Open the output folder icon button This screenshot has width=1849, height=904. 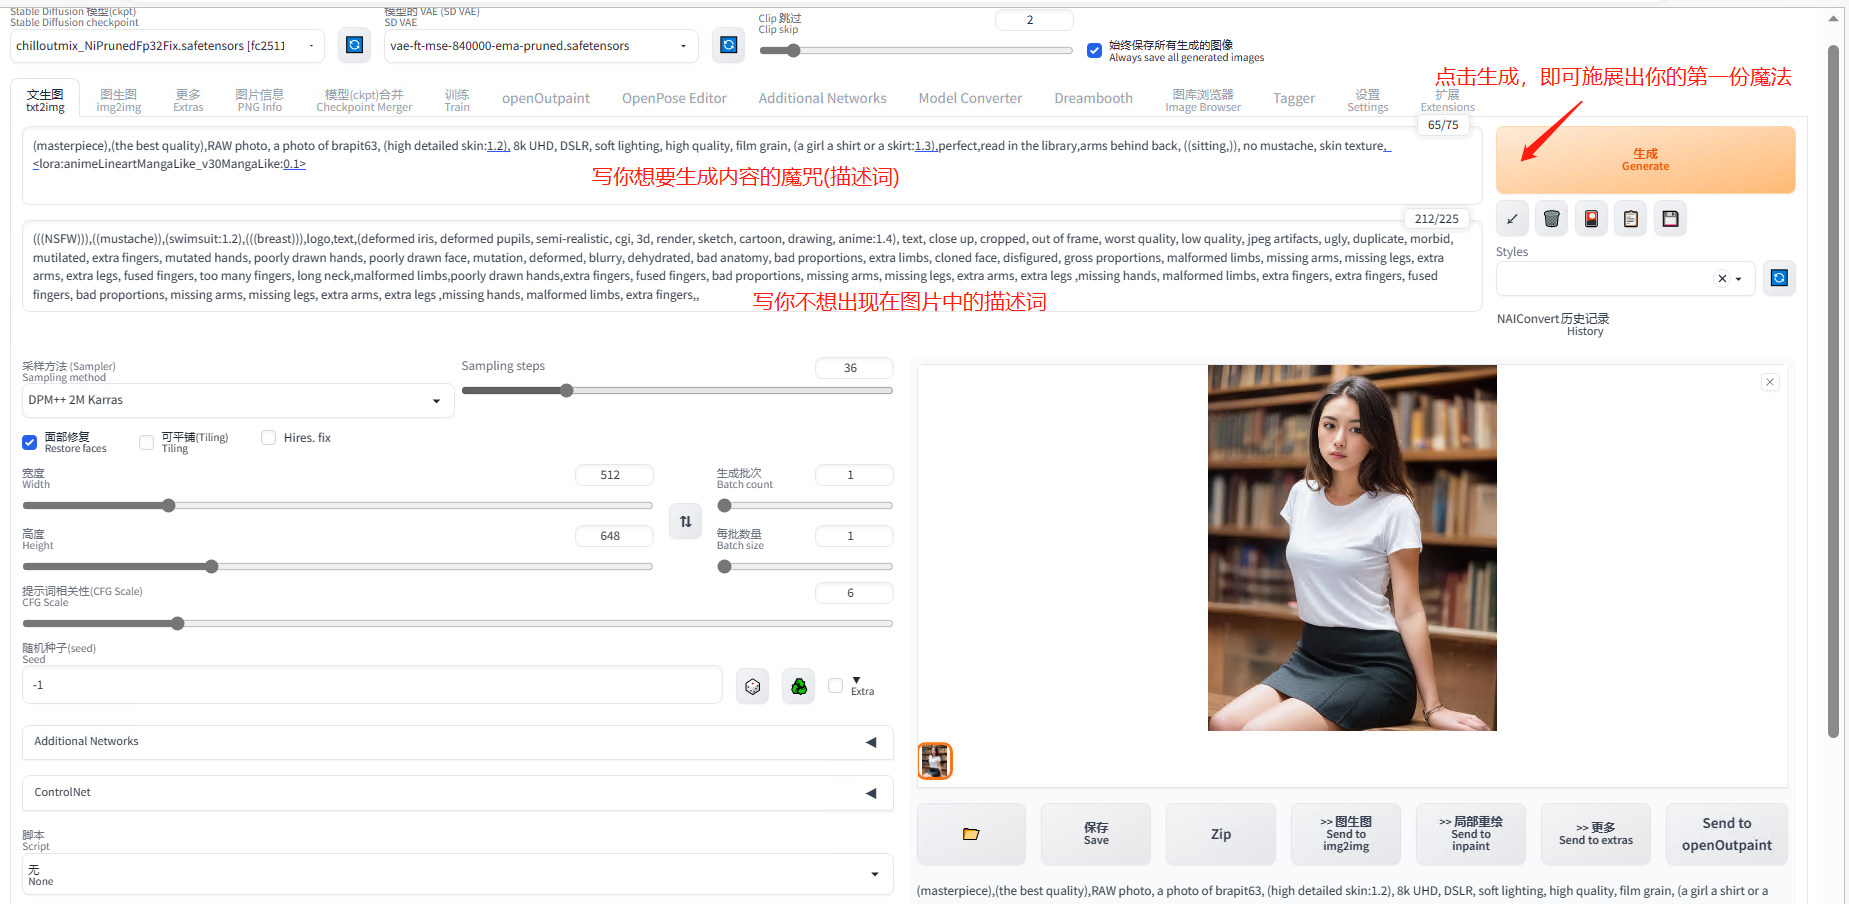click(971, 834)
